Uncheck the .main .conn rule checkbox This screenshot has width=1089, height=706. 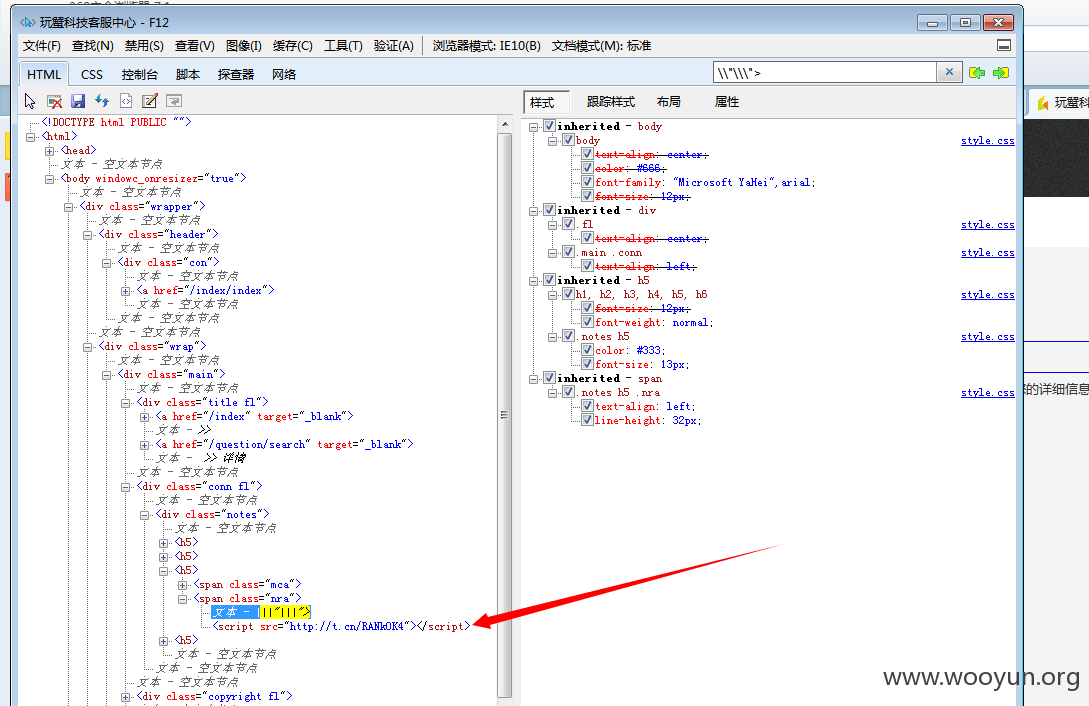click(568, 252)
